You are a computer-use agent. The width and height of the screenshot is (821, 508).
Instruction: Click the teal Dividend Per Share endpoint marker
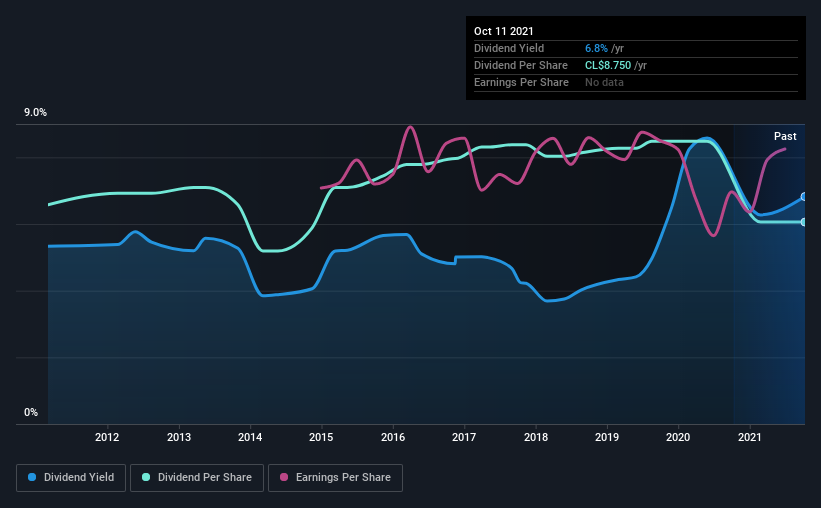[x=804, y=222]
